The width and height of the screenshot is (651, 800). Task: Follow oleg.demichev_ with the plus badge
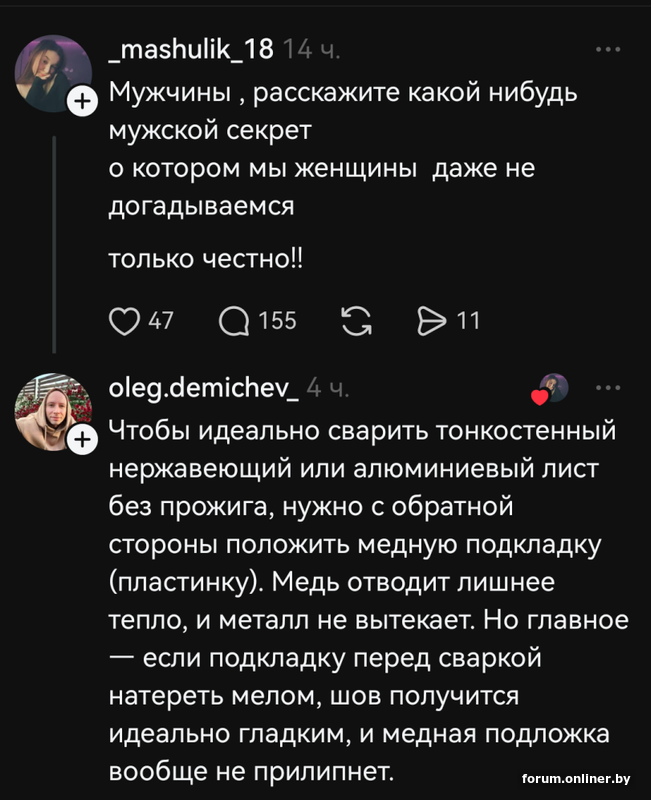(82, 438)
